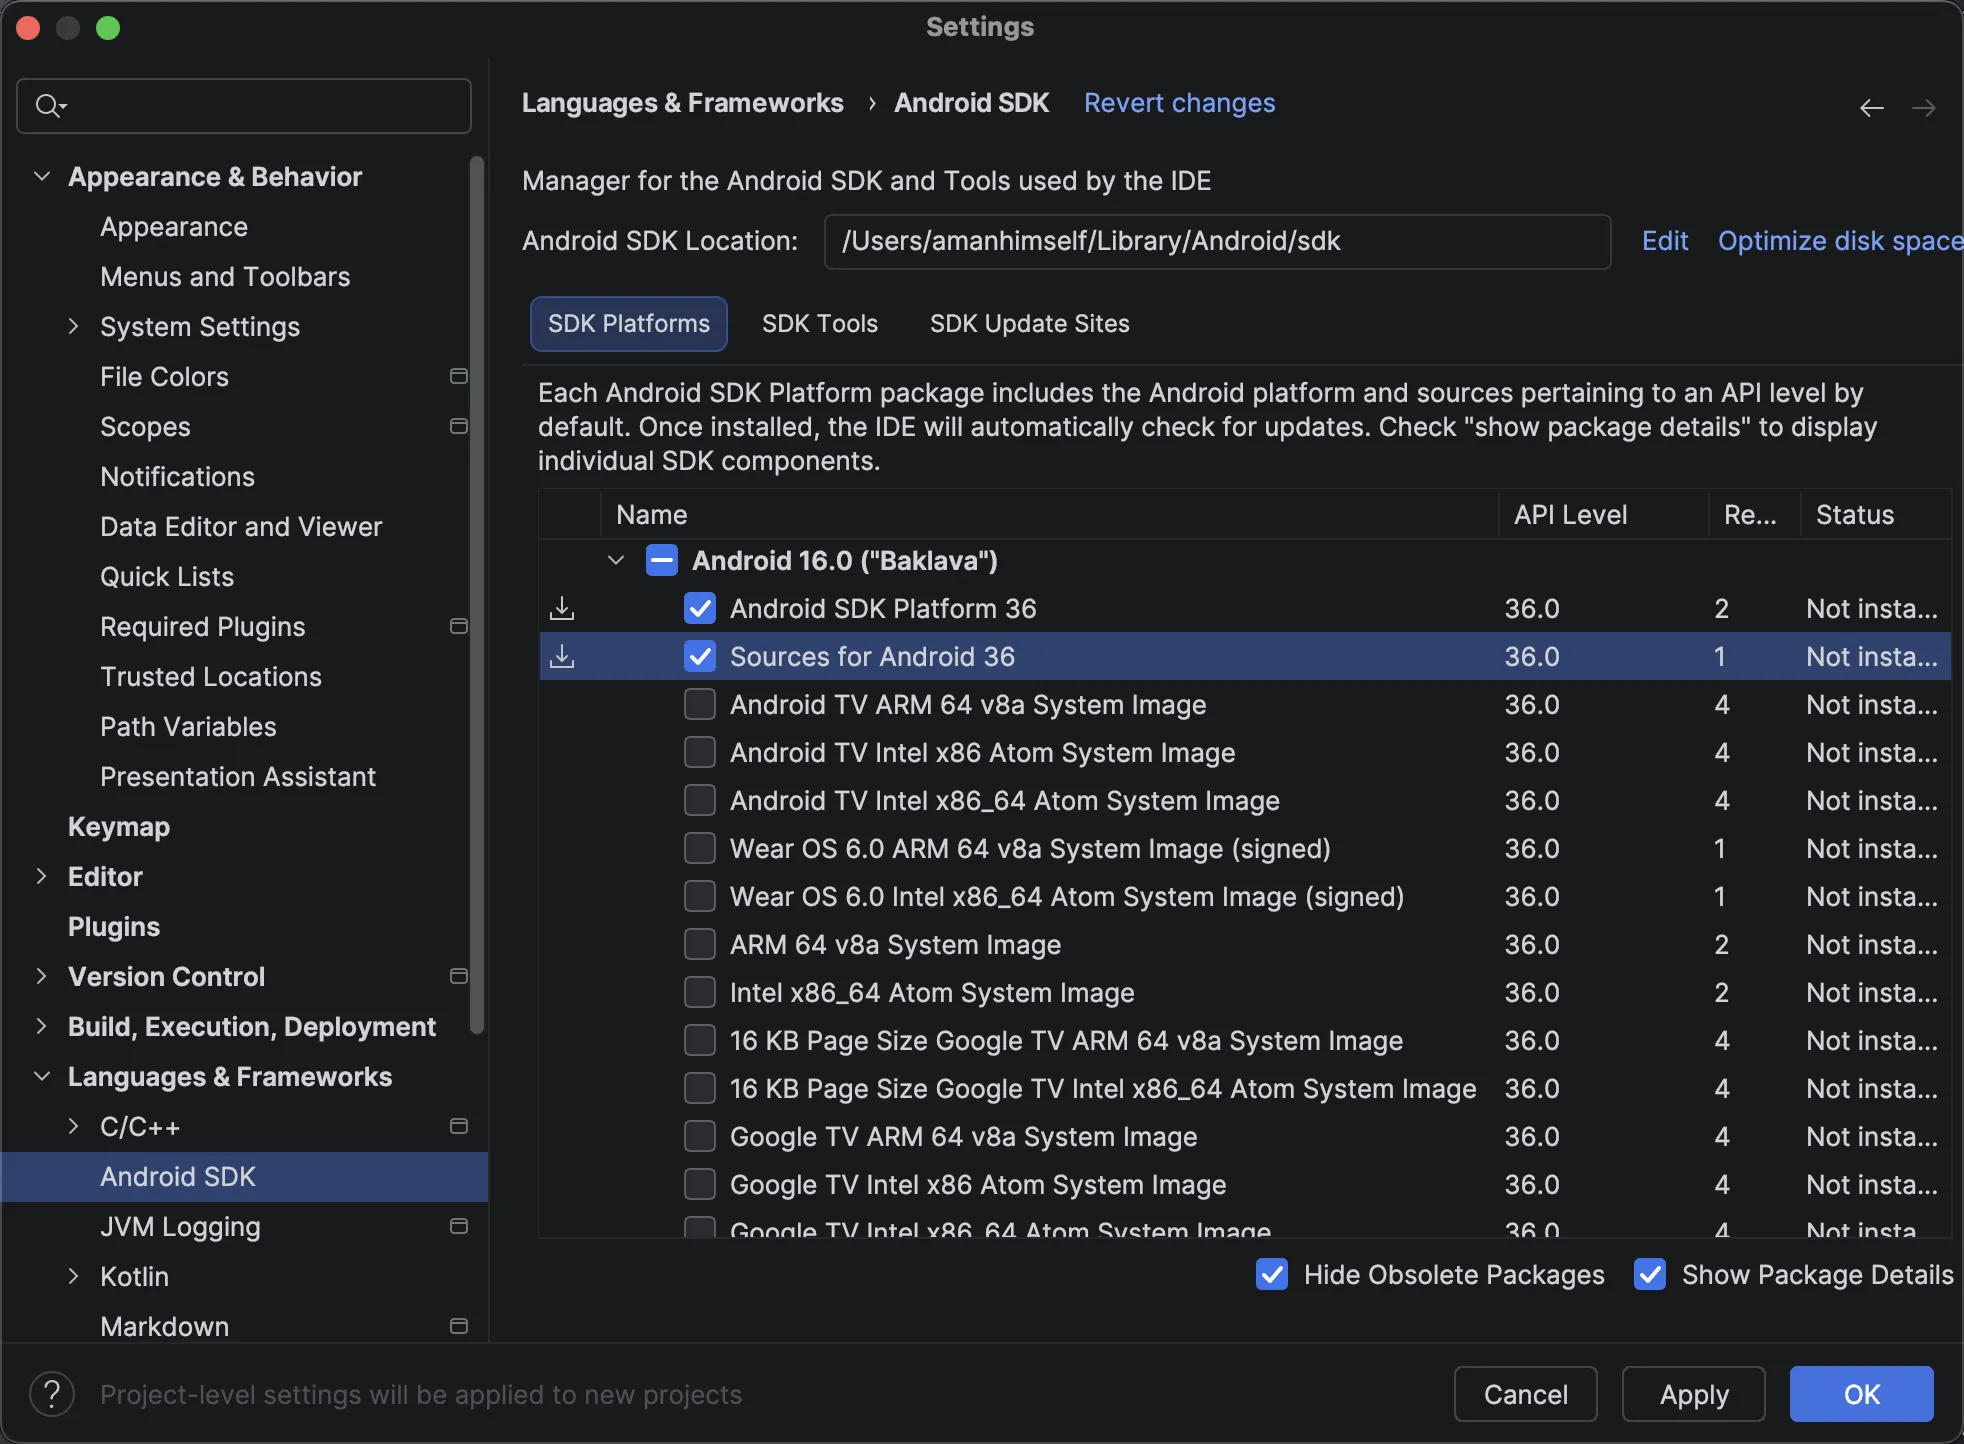The image size is (1964, 1444).
Task: Check Android TV Intel x86 Atom System Image
Action: coord(700,752)
